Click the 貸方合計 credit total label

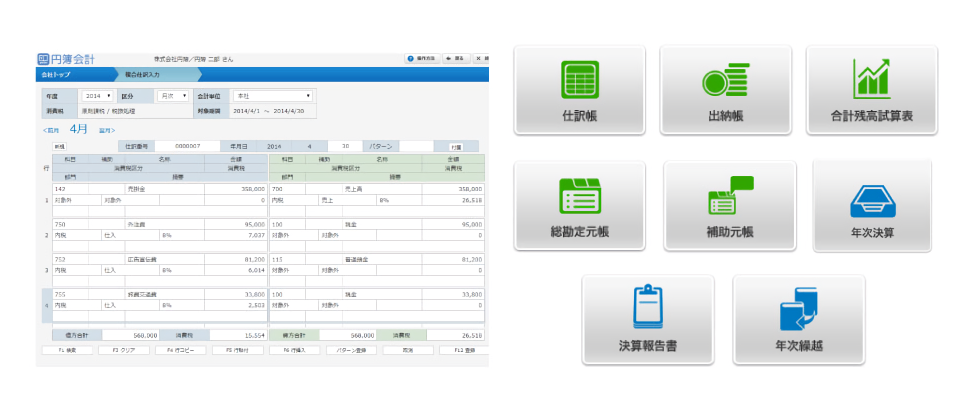point(294,335)
